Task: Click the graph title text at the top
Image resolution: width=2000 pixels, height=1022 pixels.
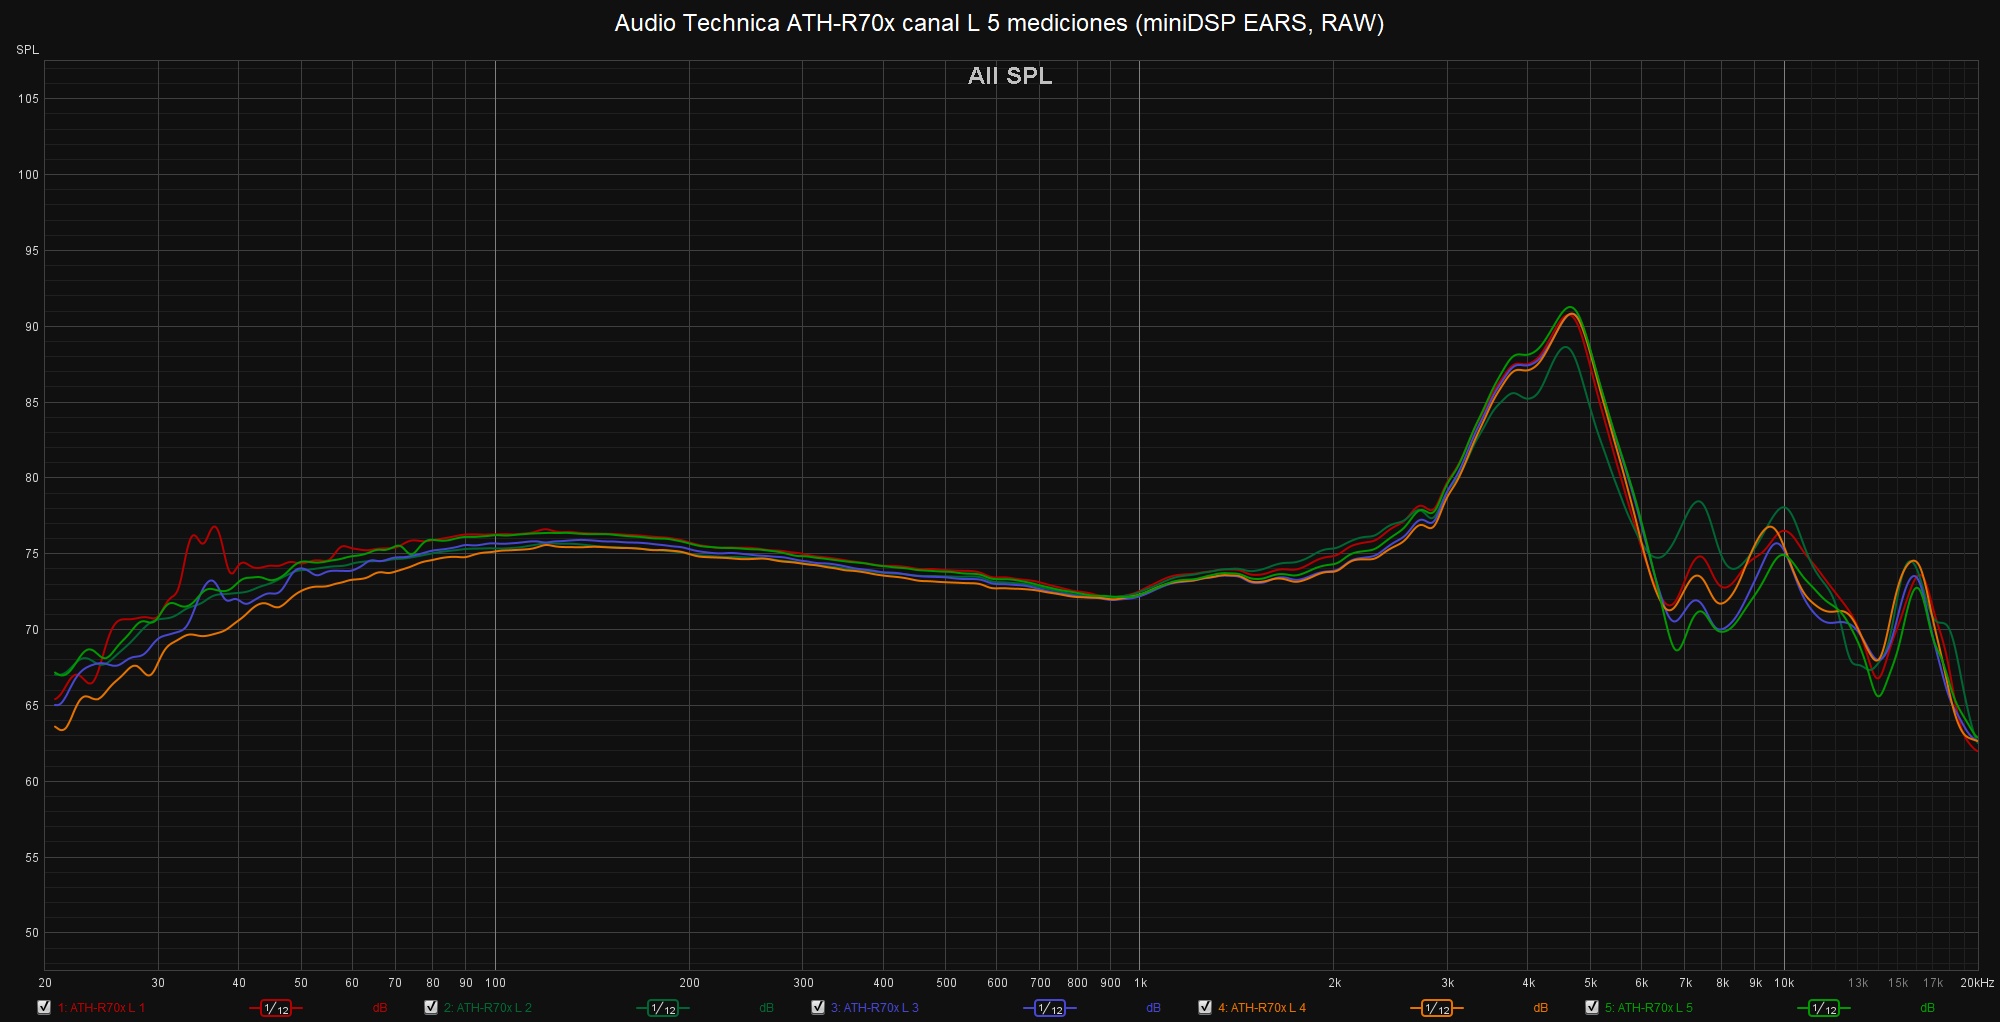Action: coord(999,23)
